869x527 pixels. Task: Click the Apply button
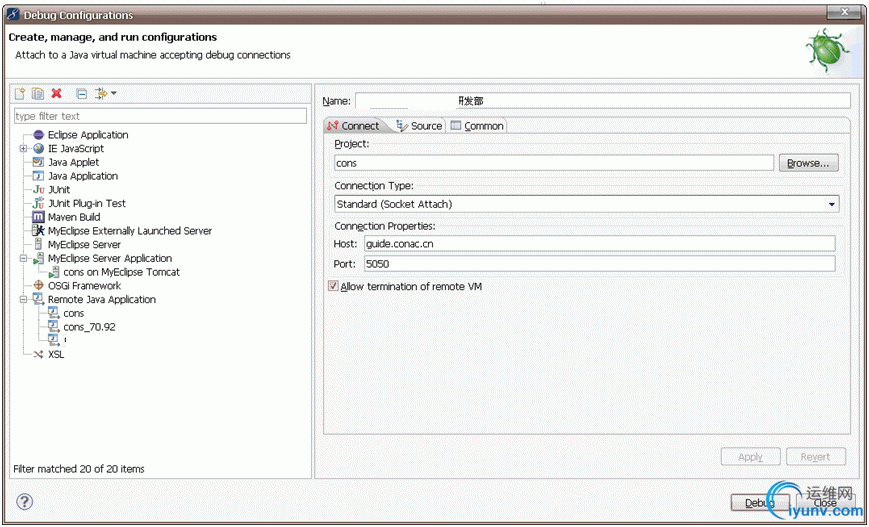click(x=750, y=457)
